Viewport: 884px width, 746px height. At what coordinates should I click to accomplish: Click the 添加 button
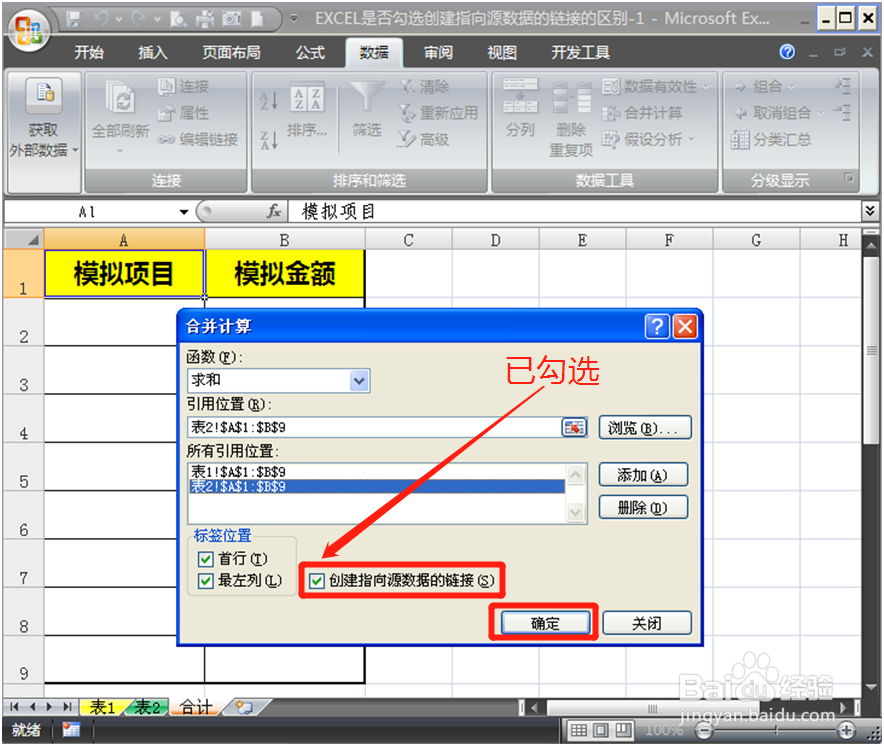(x=643, y=474)
